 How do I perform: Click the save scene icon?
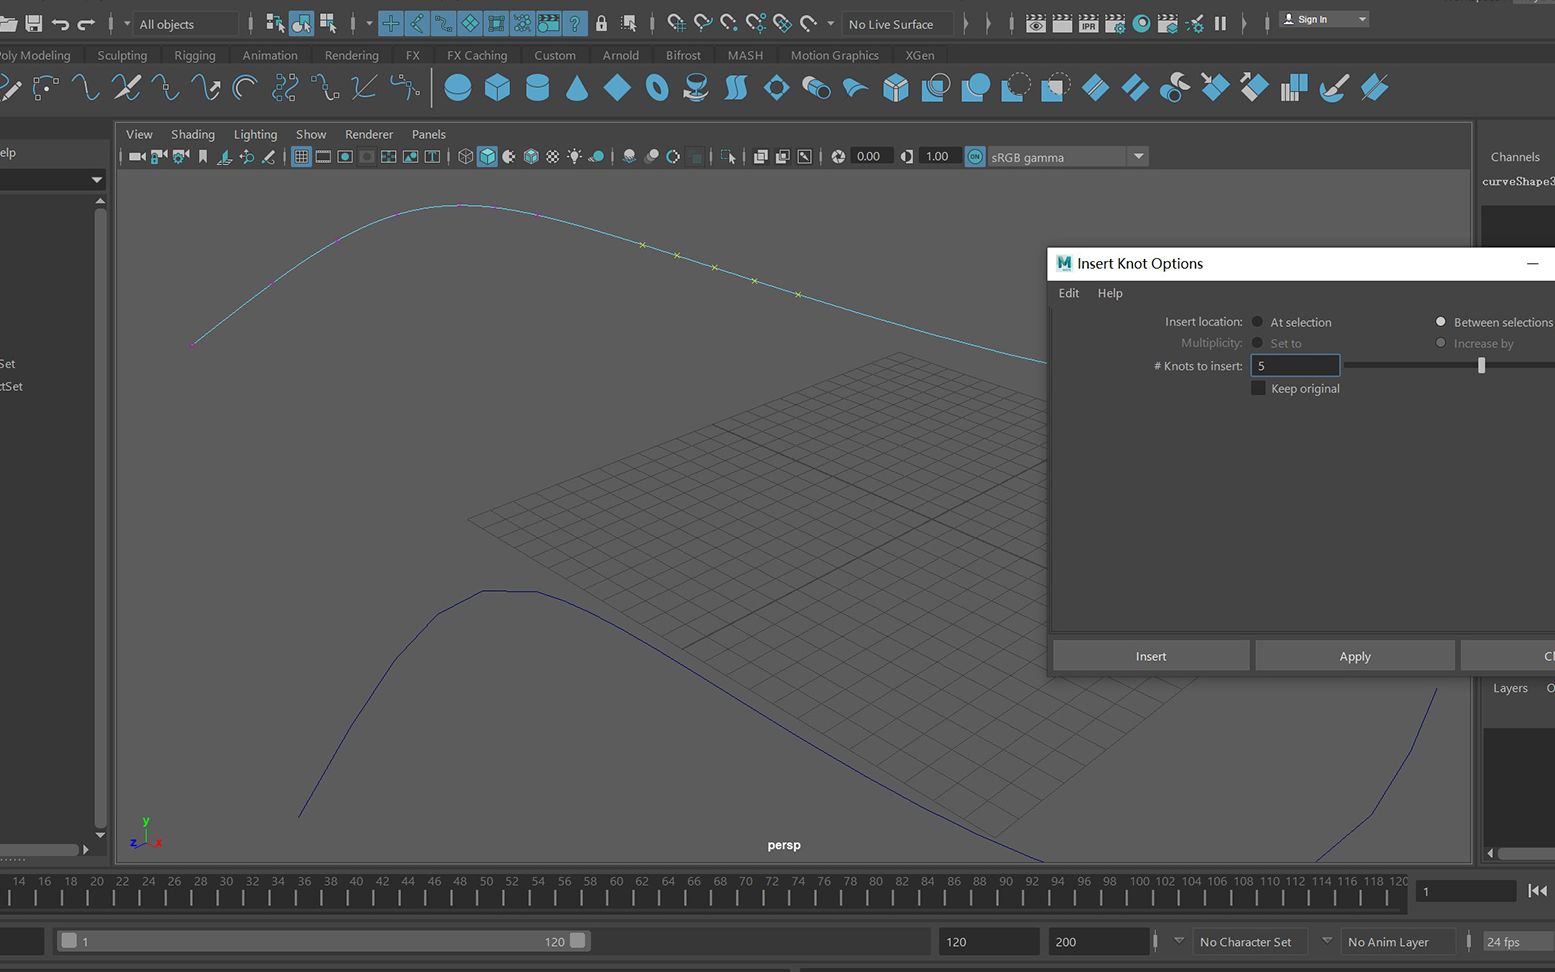click(x=34, y=23)
